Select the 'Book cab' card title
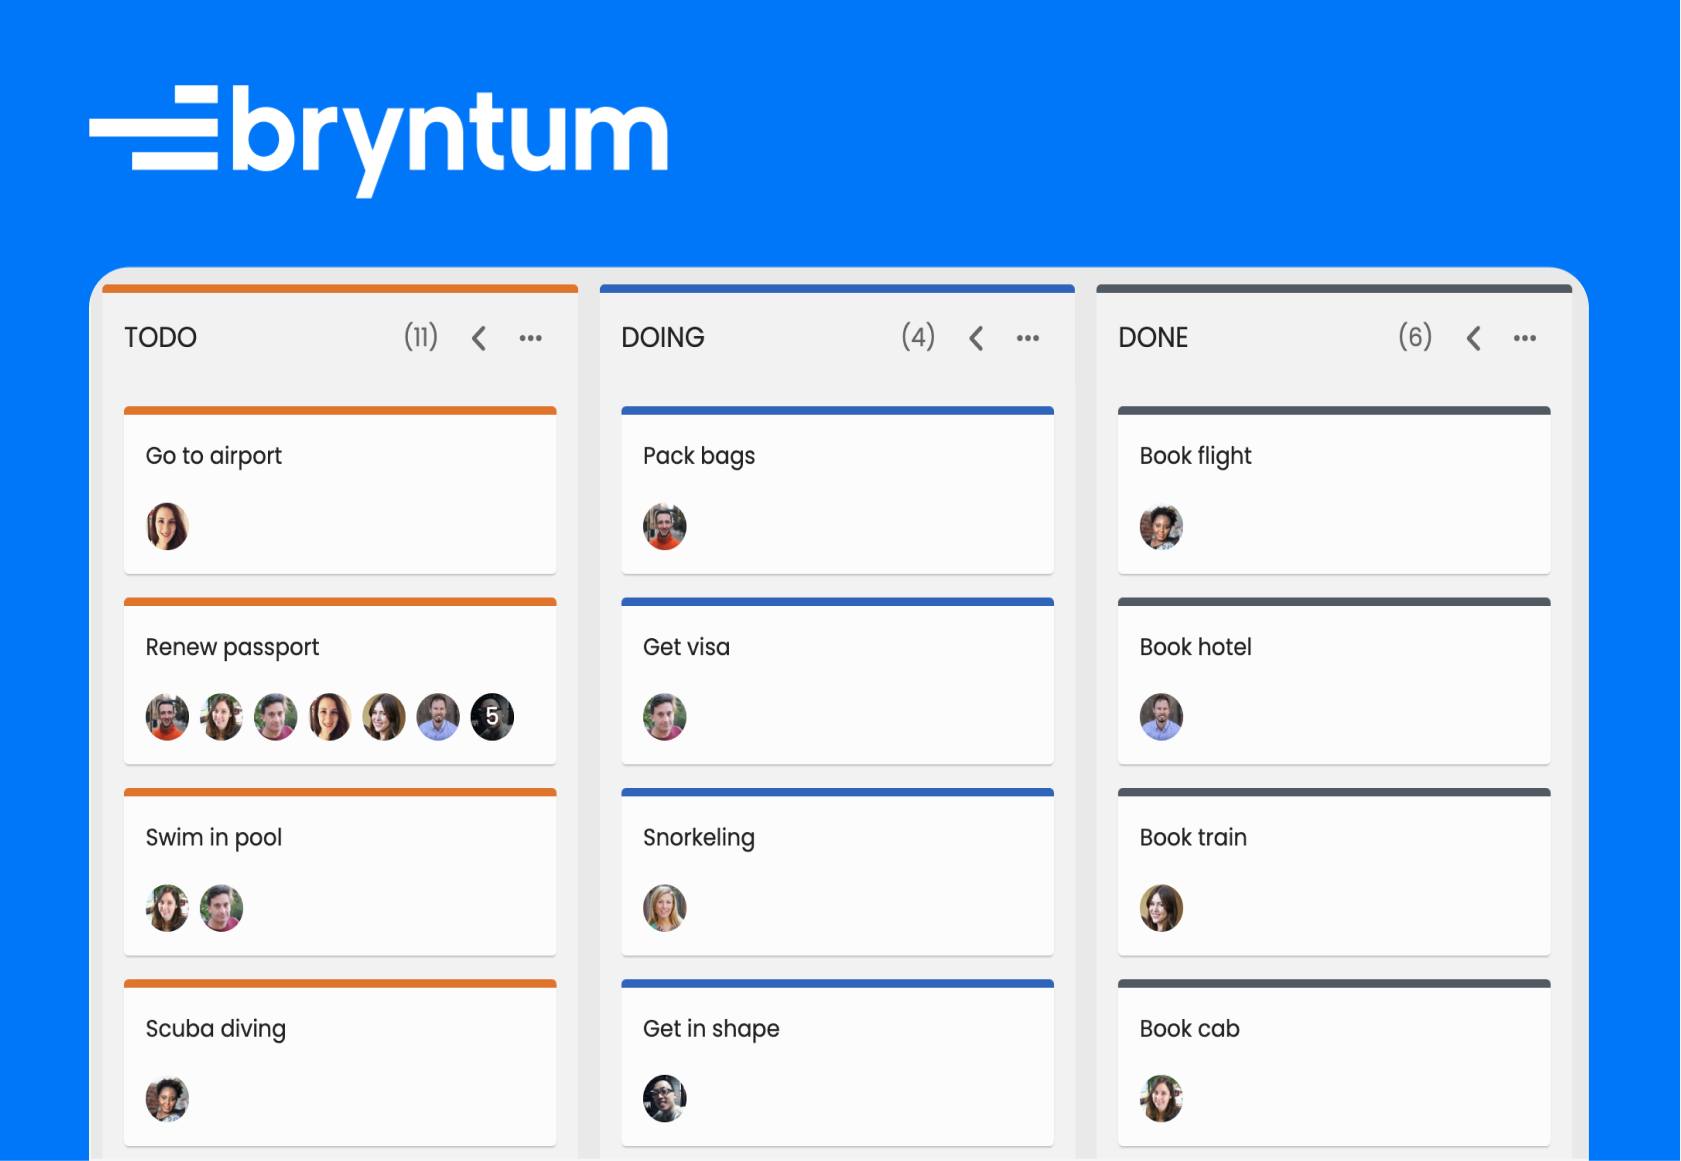The image size is (1681, 1161). coord(1189,1029)
